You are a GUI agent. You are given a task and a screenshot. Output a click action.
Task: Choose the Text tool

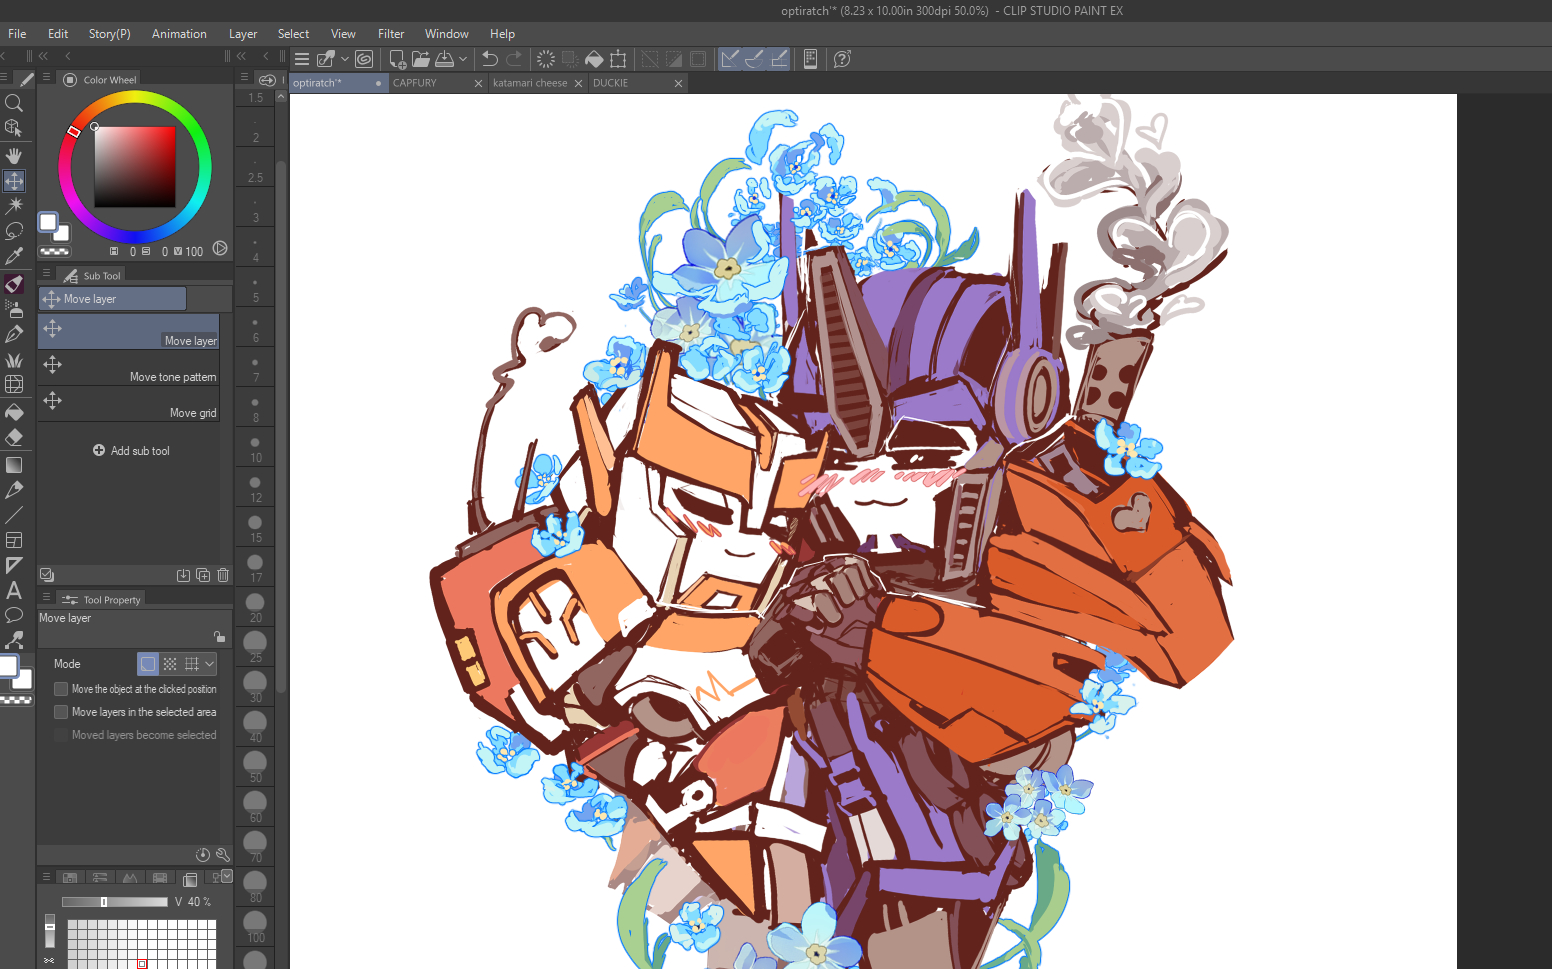(x=14, y=590)
